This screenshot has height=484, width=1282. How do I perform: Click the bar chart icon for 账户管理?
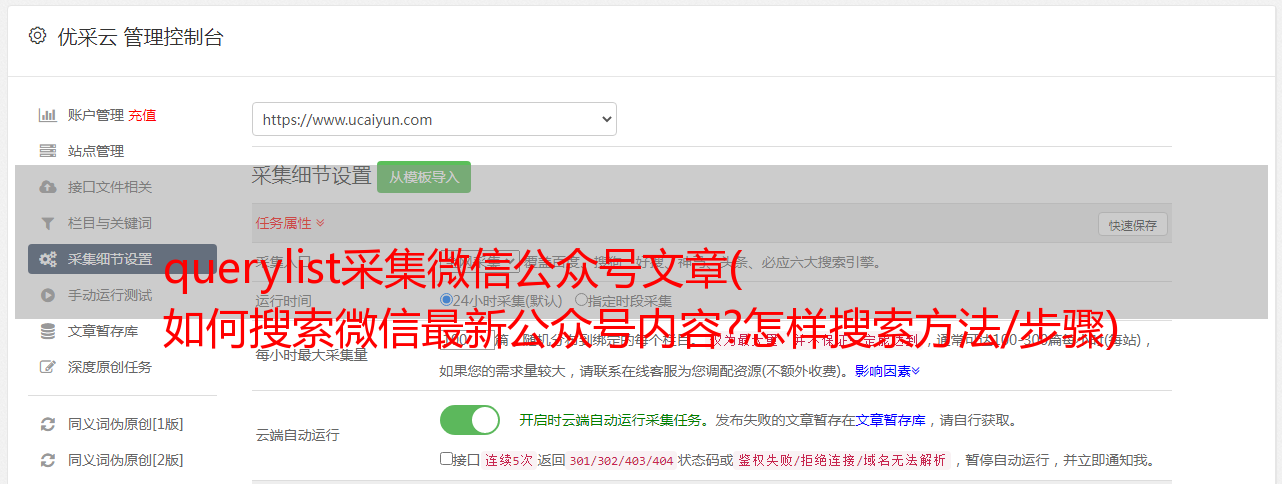47,115
